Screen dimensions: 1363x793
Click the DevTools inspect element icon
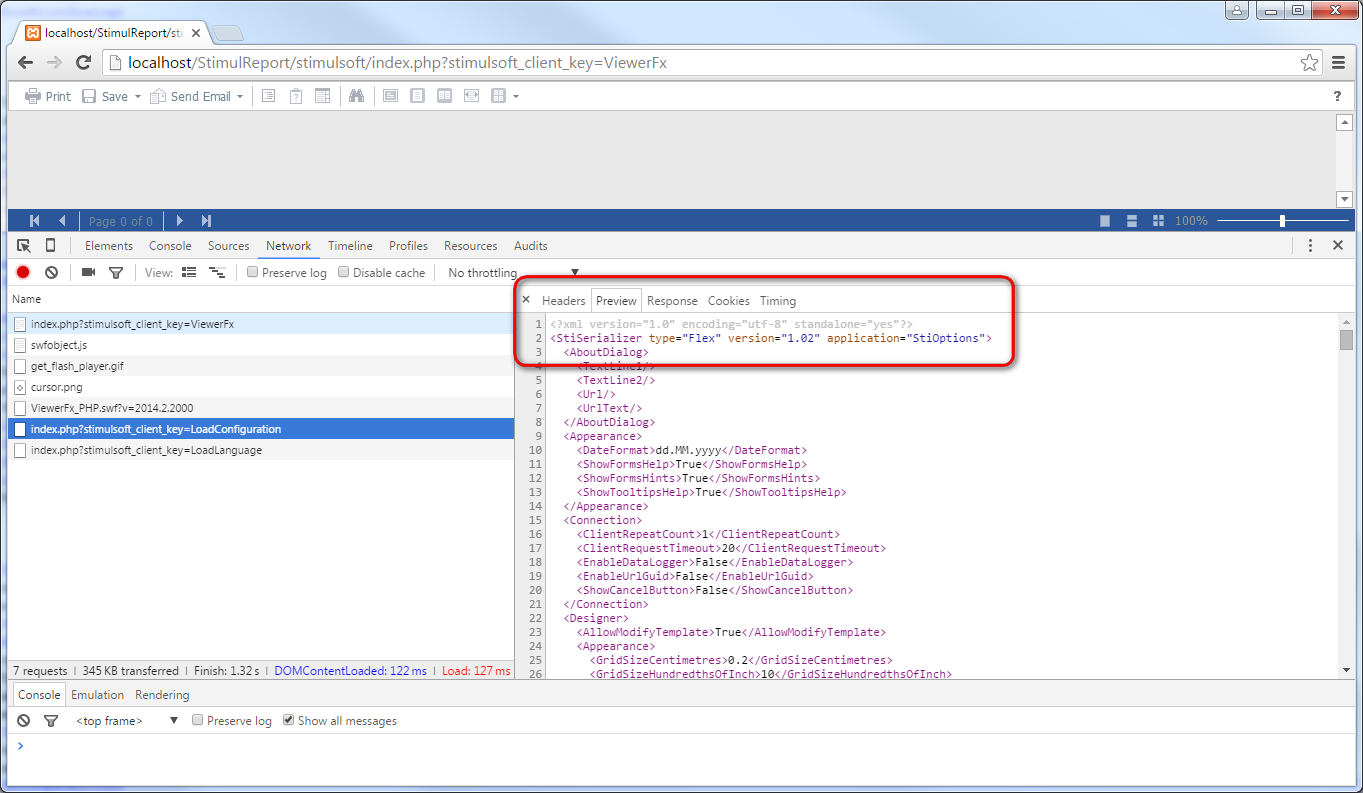(24, 246)
